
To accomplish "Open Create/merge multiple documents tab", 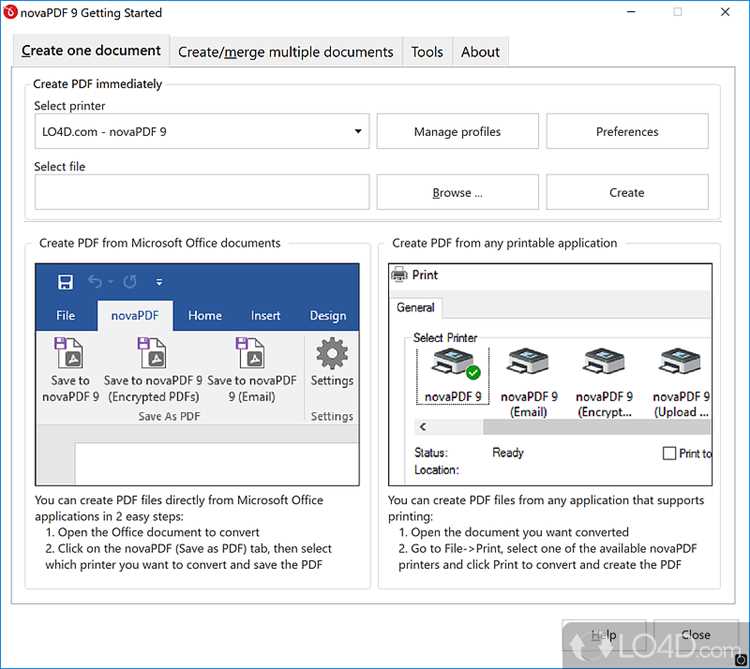I will click(x=286, y=52).
